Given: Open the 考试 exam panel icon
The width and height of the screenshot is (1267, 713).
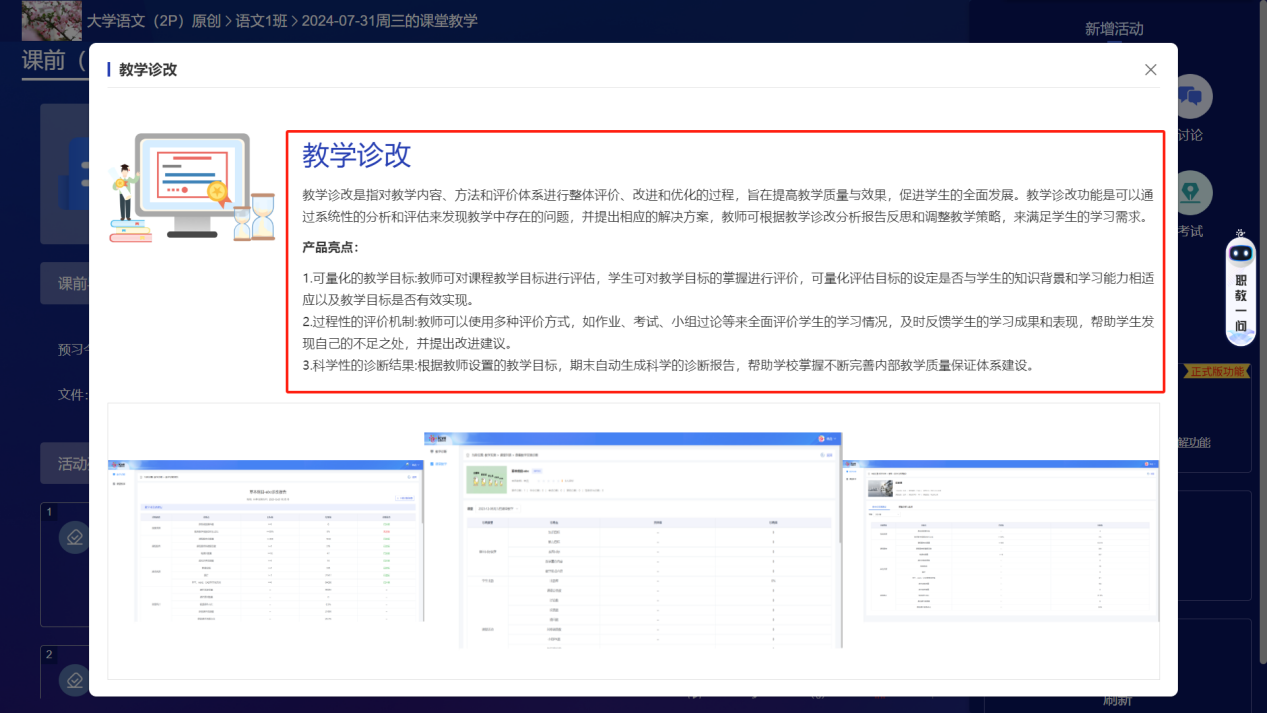Looking at the screenshot, I should tap(1193, 191).
